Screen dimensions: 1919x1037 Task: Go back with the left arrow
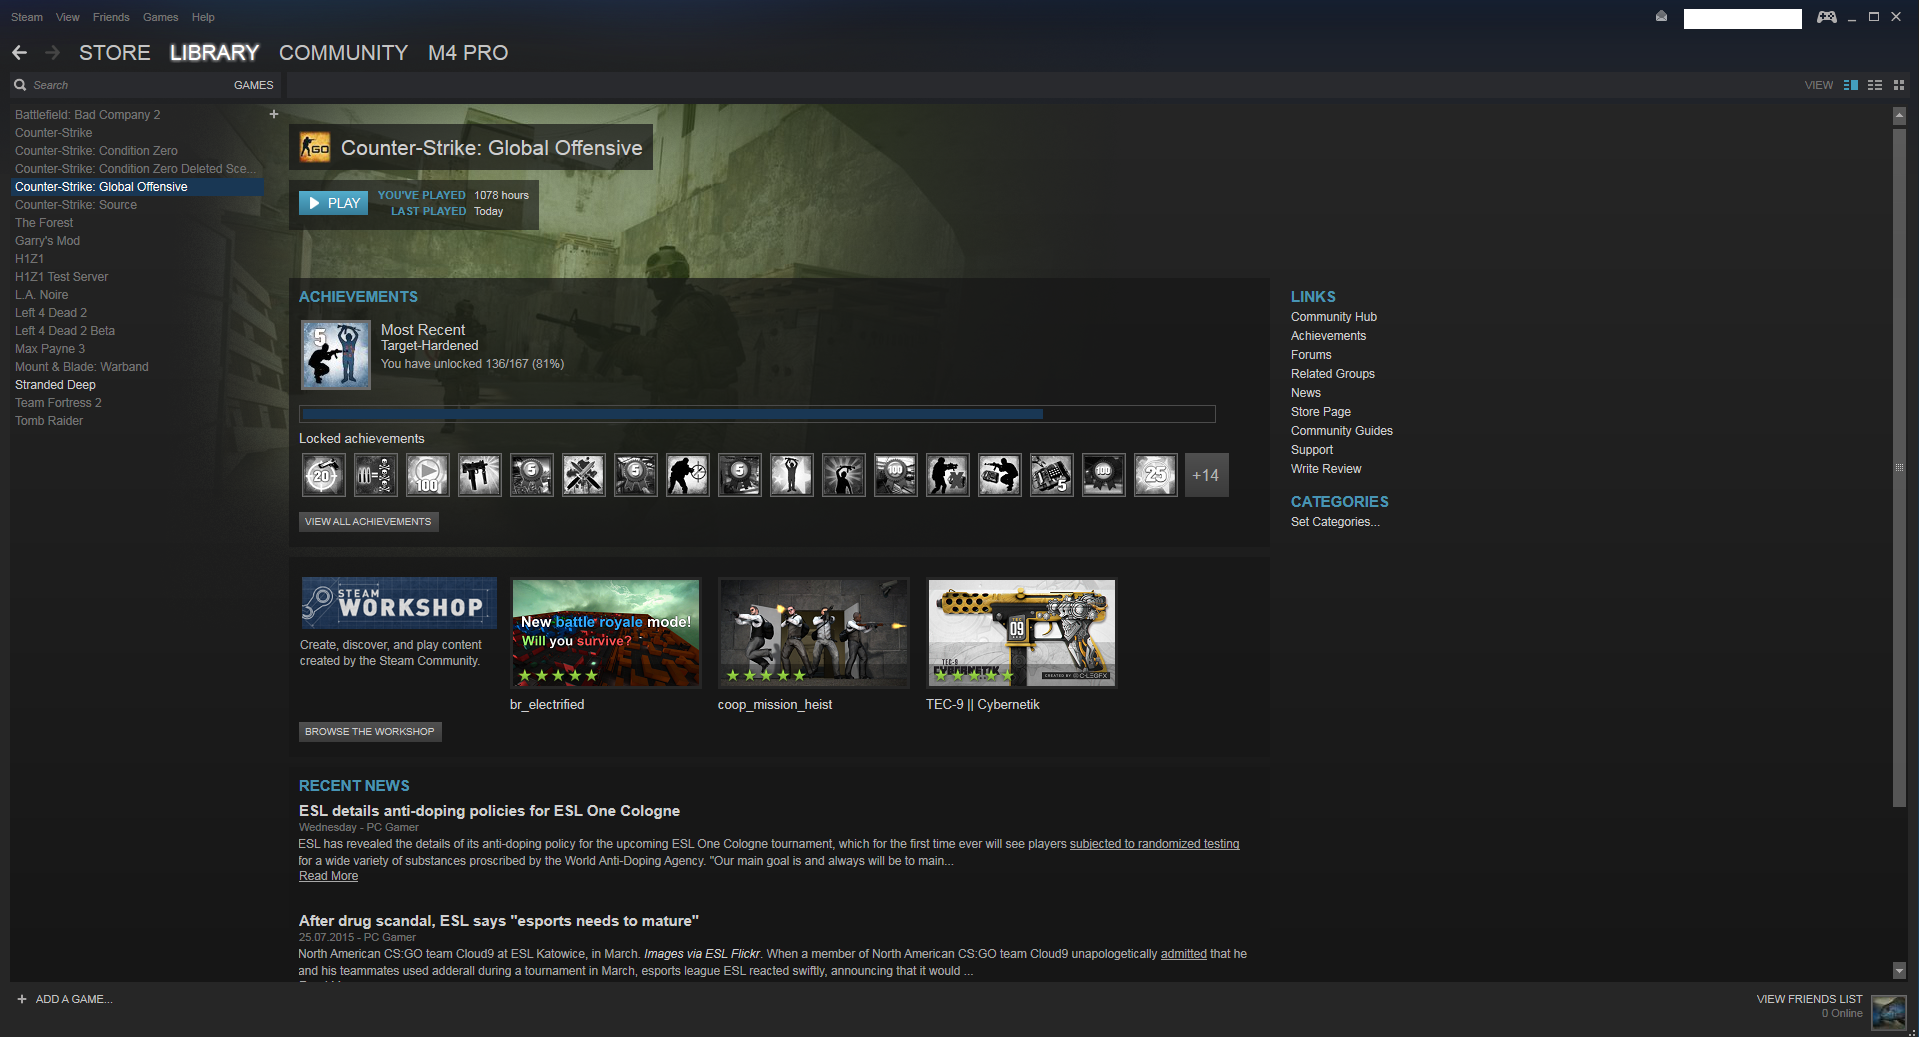20,52
